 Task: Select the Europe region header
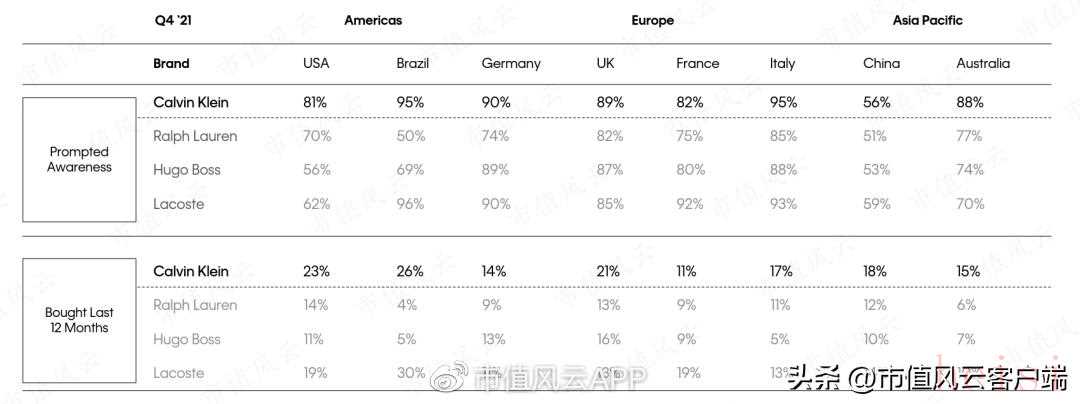[x=652, y=20]
